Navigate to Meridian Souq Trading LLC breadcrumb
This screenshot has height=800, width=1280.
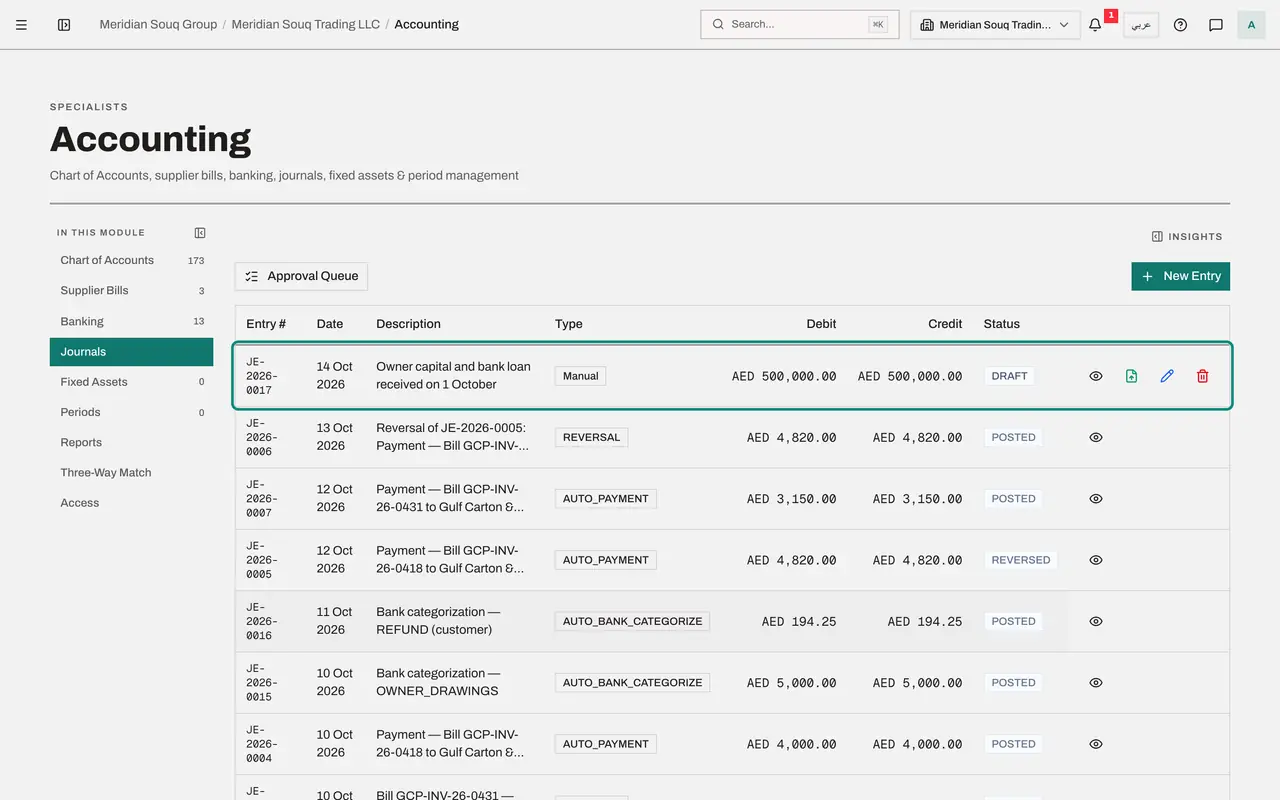(x=306, y=25)
